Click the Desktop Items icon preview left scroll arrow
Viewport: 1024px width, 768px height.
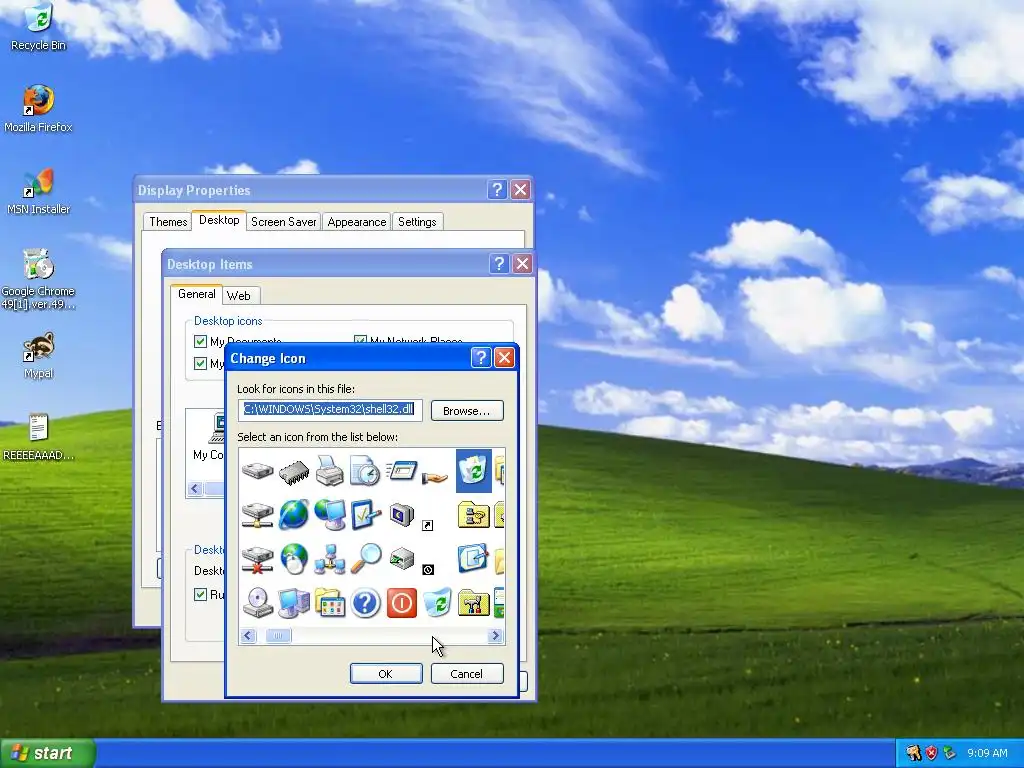click(x=195, y=488)
